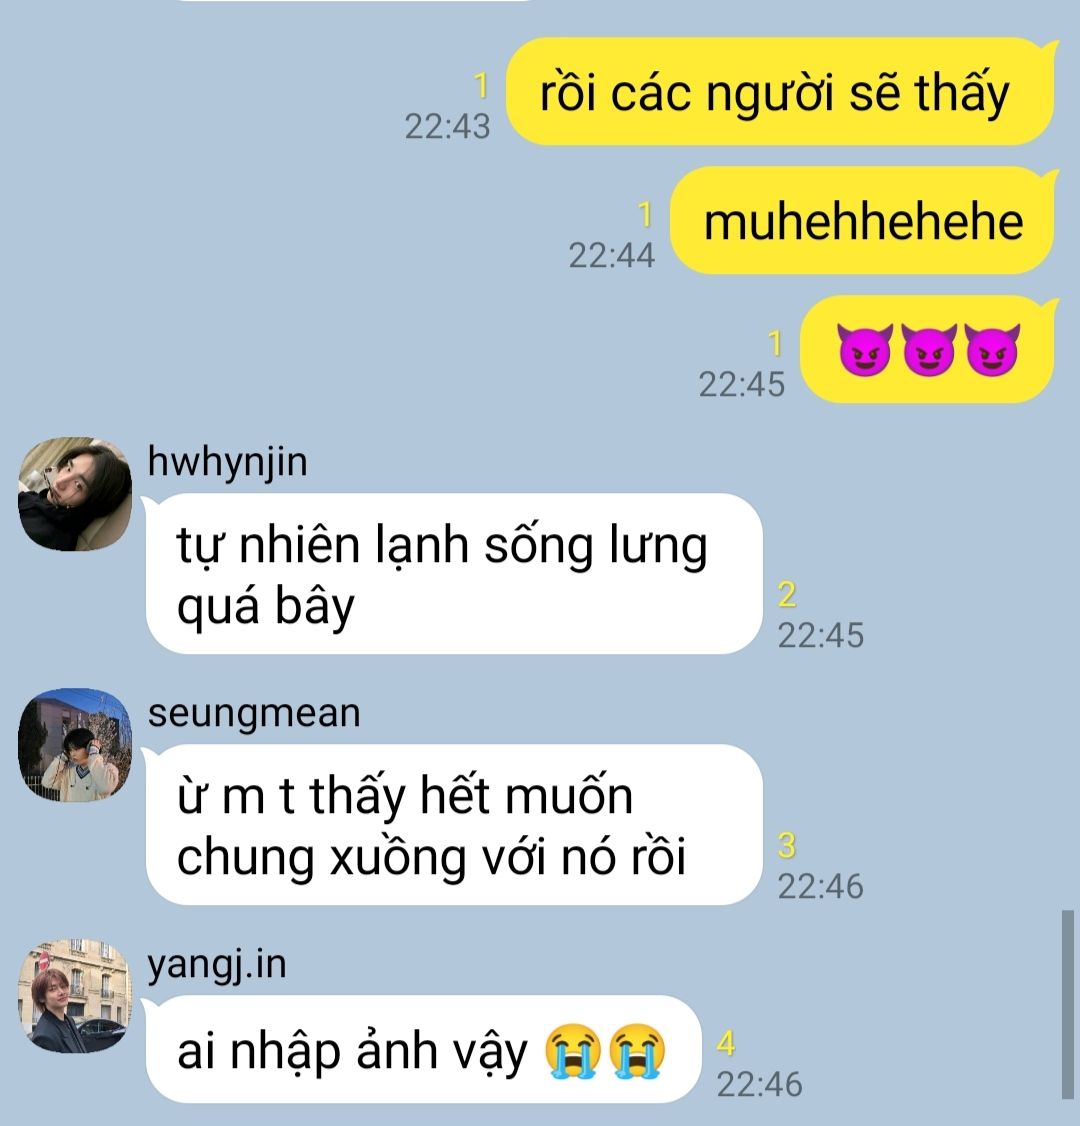Image resolution: width=1080 pixels, height=1126 pixels.
Task: Open seungmean's profile avatar
Action: [75, 745]
